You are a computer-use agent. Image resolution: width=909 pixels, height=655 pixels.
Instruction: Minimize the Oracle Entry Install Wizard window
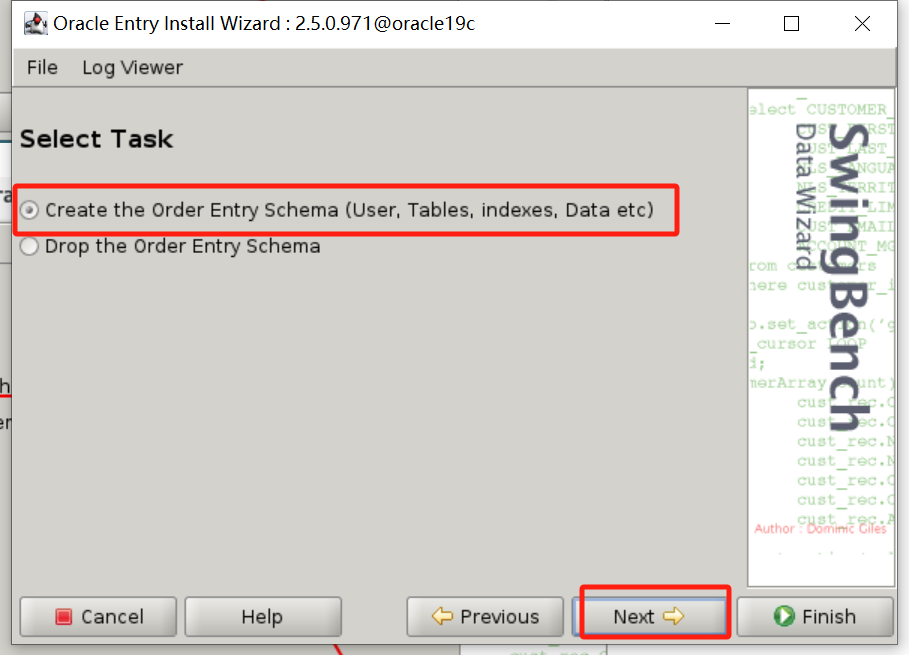[722, 23]
